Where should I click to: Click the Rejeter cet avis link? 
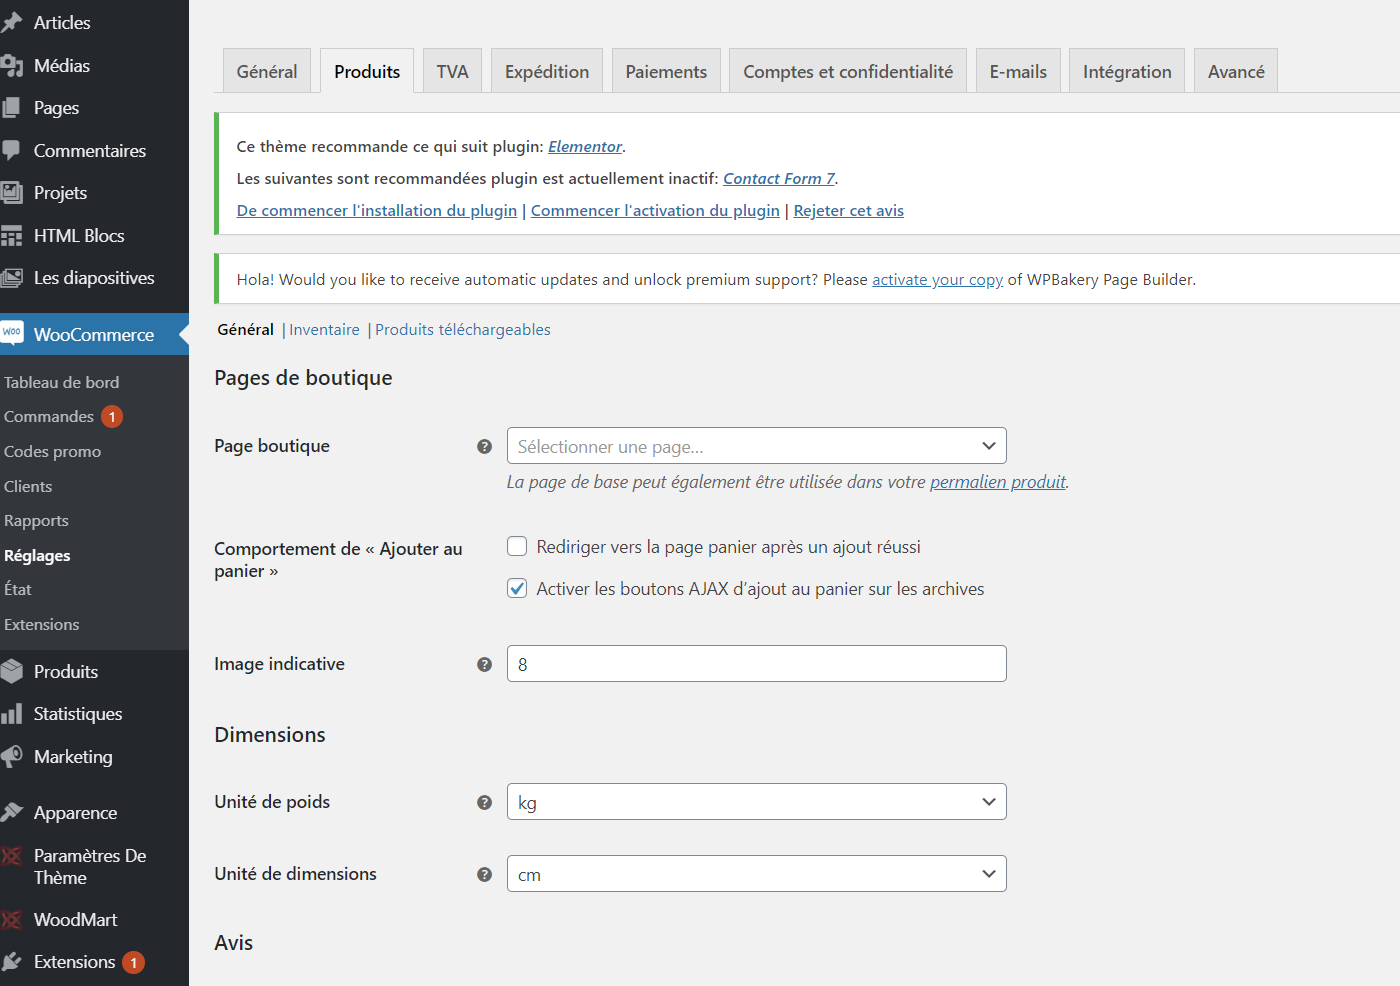848,211
